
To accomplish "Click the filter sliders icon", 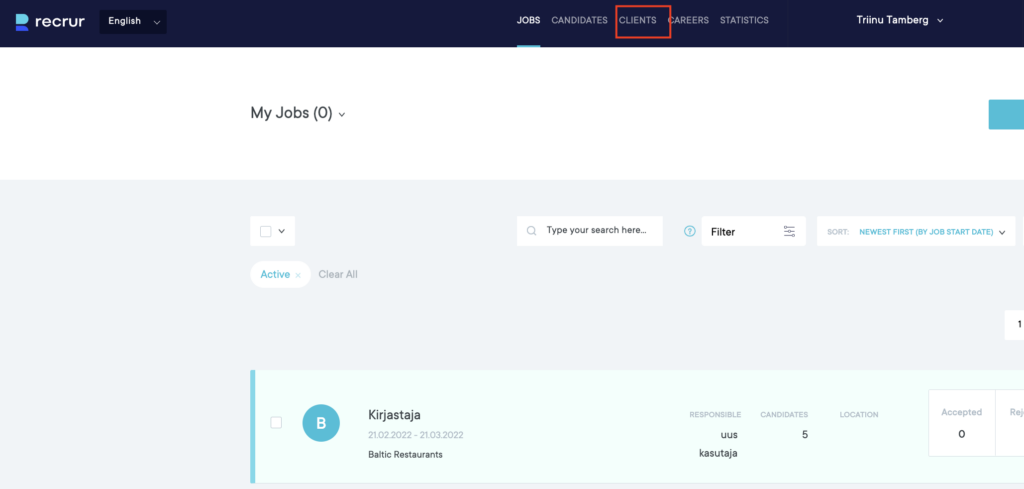I will [x=789, y=231].
